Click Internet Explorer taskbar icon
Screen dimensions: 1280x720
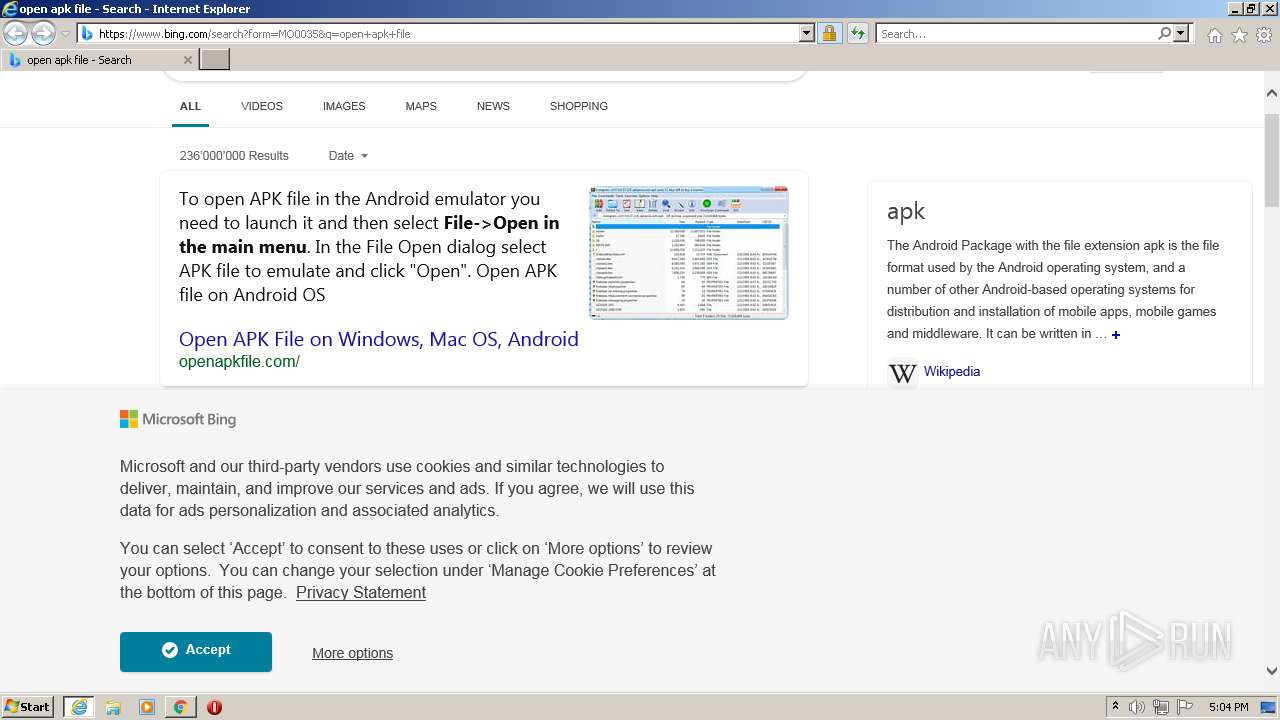[79, 707]
